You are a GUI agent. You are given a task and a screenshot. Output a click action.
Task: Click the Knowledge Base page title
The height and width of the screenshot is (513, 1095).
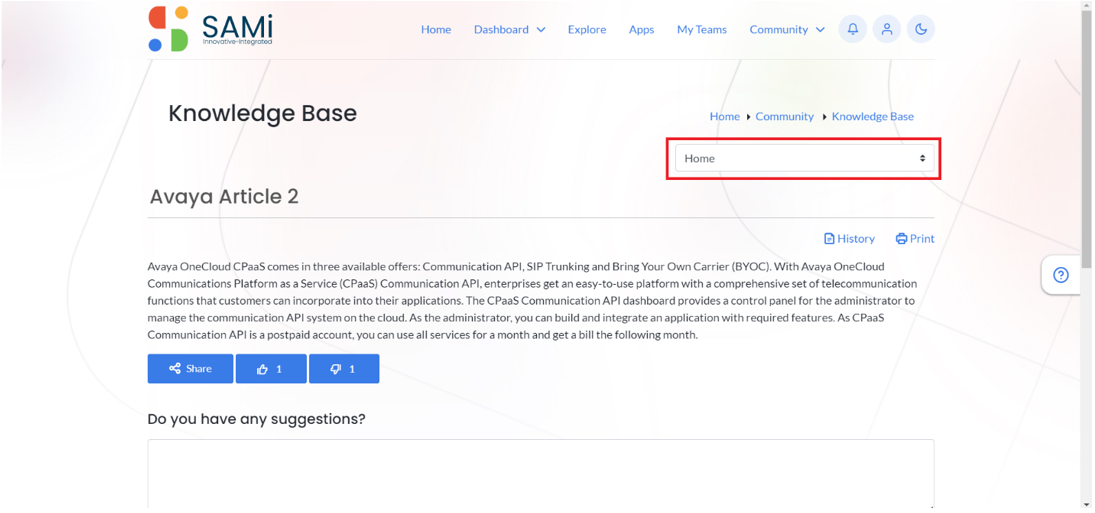[263, 113]
